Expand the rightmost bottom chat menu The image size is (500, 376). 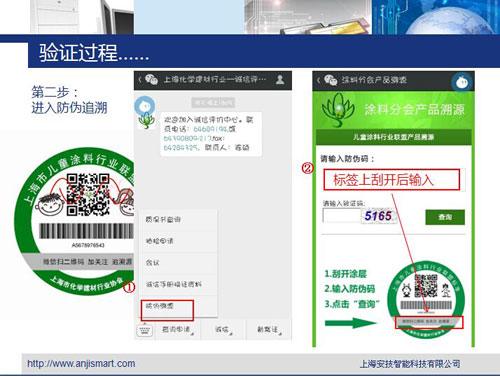pyautogui.click(x=269, y=330)
